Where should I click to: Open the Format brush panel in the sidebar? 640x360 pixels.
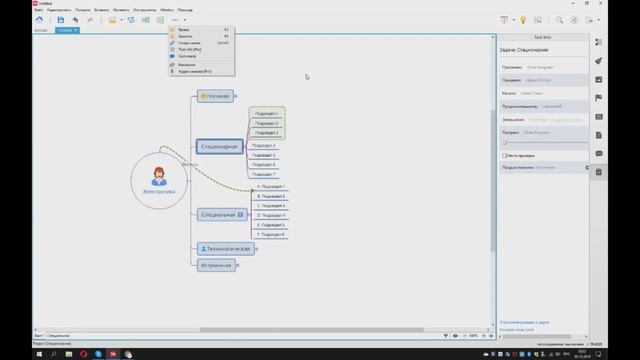[x=599, y=61]
